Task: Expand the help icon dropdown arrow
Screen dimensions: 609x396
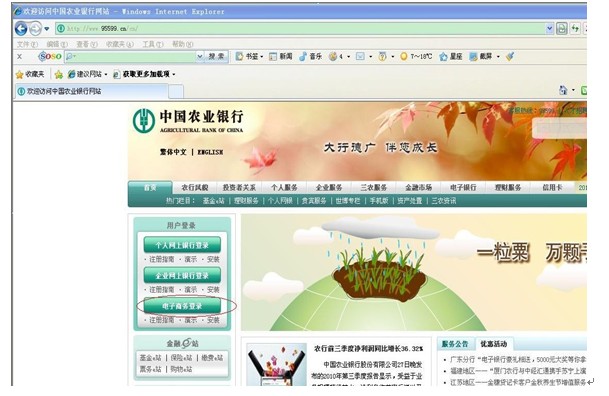Action: pos(393,57)
